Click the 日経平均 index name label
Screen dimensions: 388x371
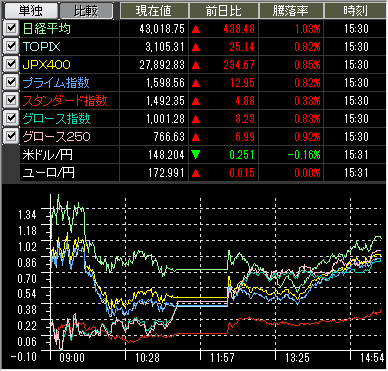click(47, 28)
